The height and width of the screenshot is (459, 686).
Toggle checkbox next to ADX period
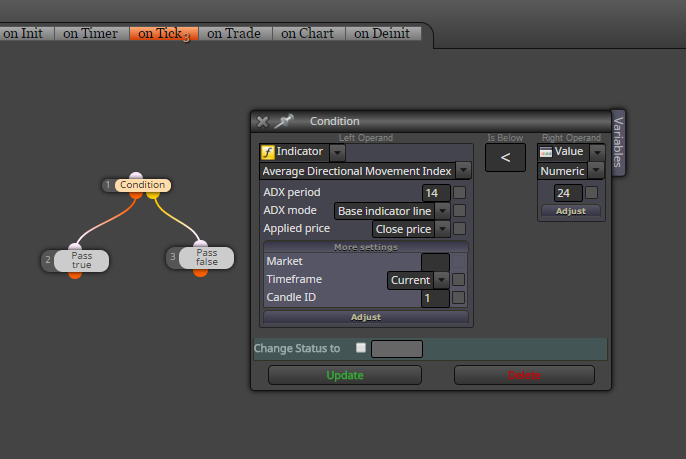tap(459, 193)
